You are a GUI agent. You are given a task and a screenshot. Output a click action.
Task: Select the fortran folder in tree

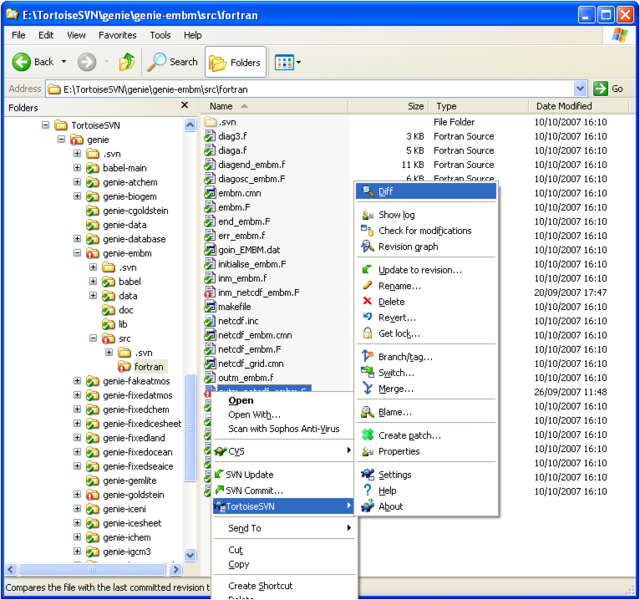pyautogui.click(x=148, y=367)
